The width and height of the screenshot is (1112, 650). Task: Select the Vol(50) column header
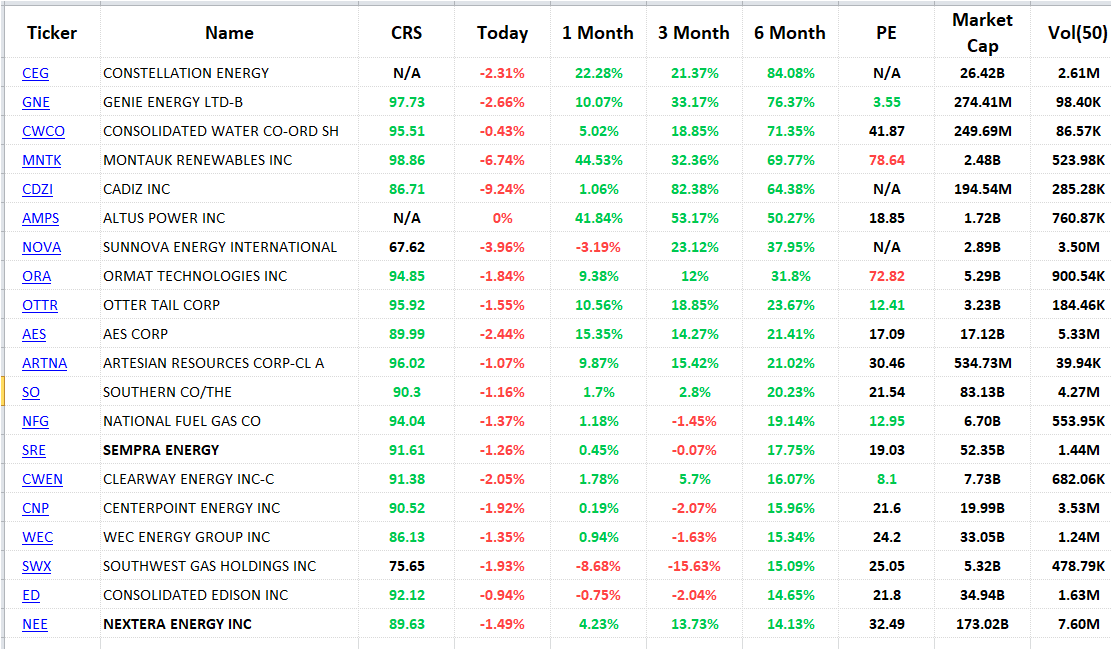pyautogui.click(x=1077, y=33)
